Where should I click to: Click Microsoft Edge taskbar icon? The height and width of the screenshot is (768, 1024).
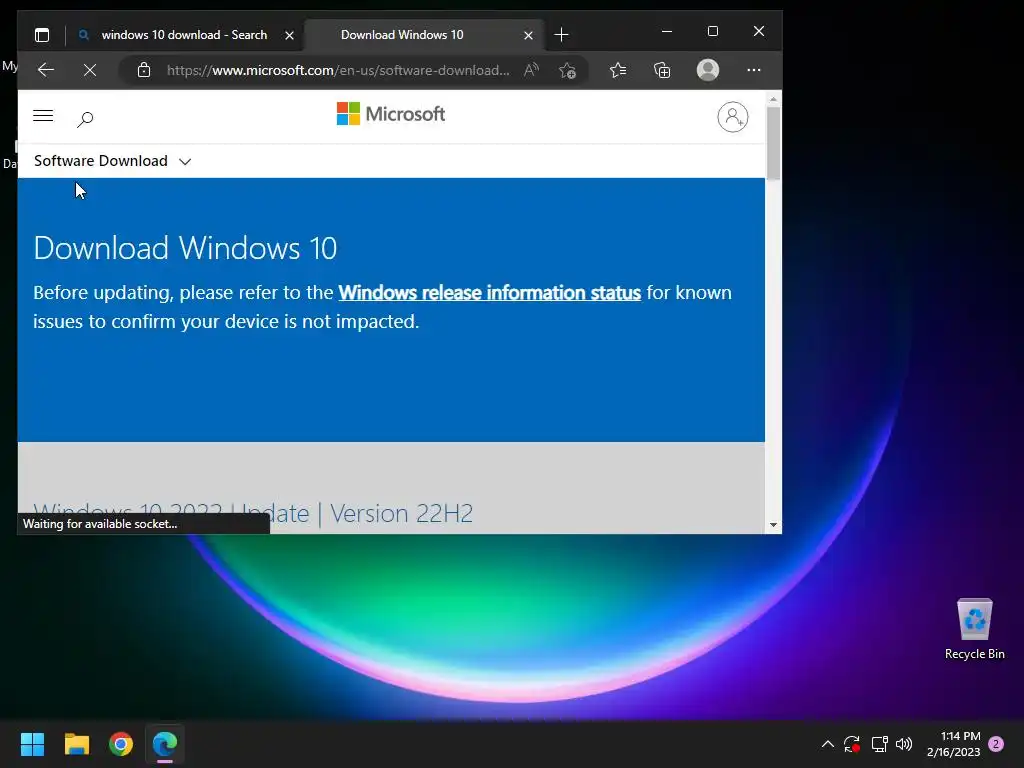click(165, 744)
